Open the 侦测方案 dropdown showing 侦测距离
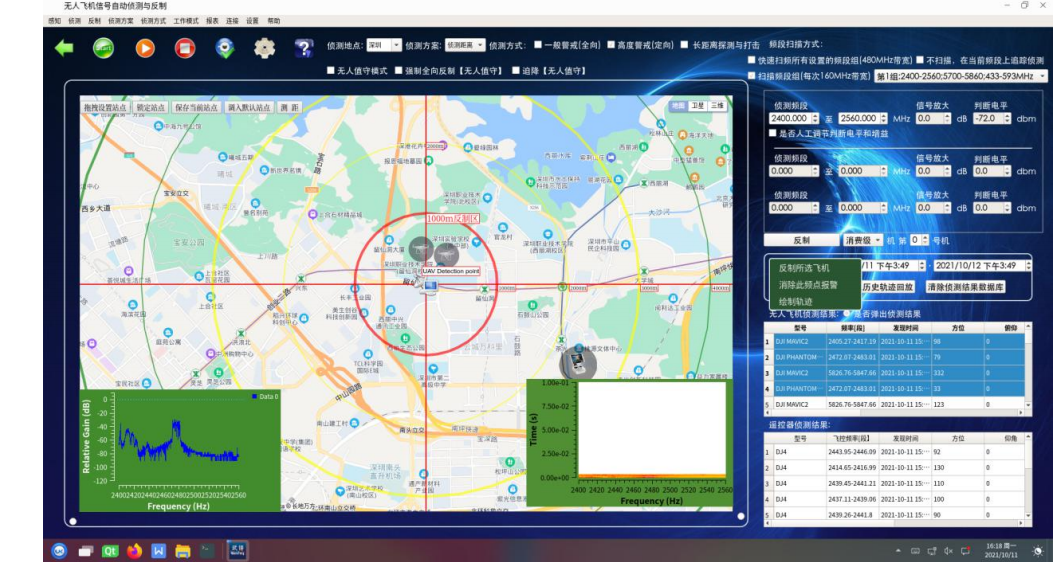 pyautogui.click(x=465, y=45)
